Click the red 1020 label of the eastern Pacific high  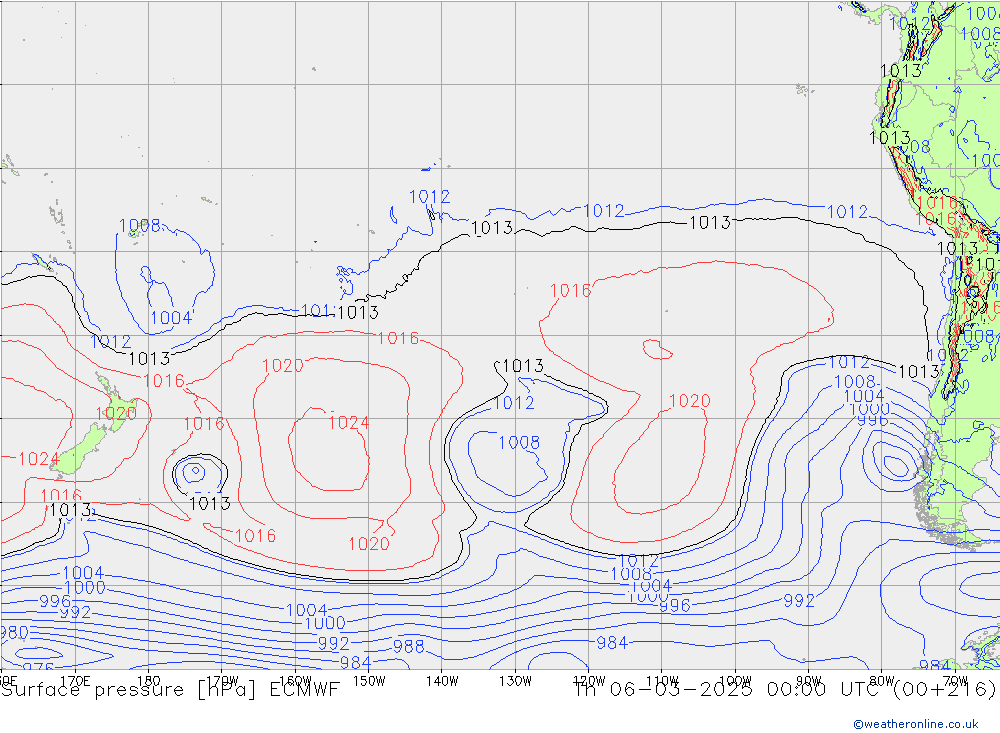point(689,400)
